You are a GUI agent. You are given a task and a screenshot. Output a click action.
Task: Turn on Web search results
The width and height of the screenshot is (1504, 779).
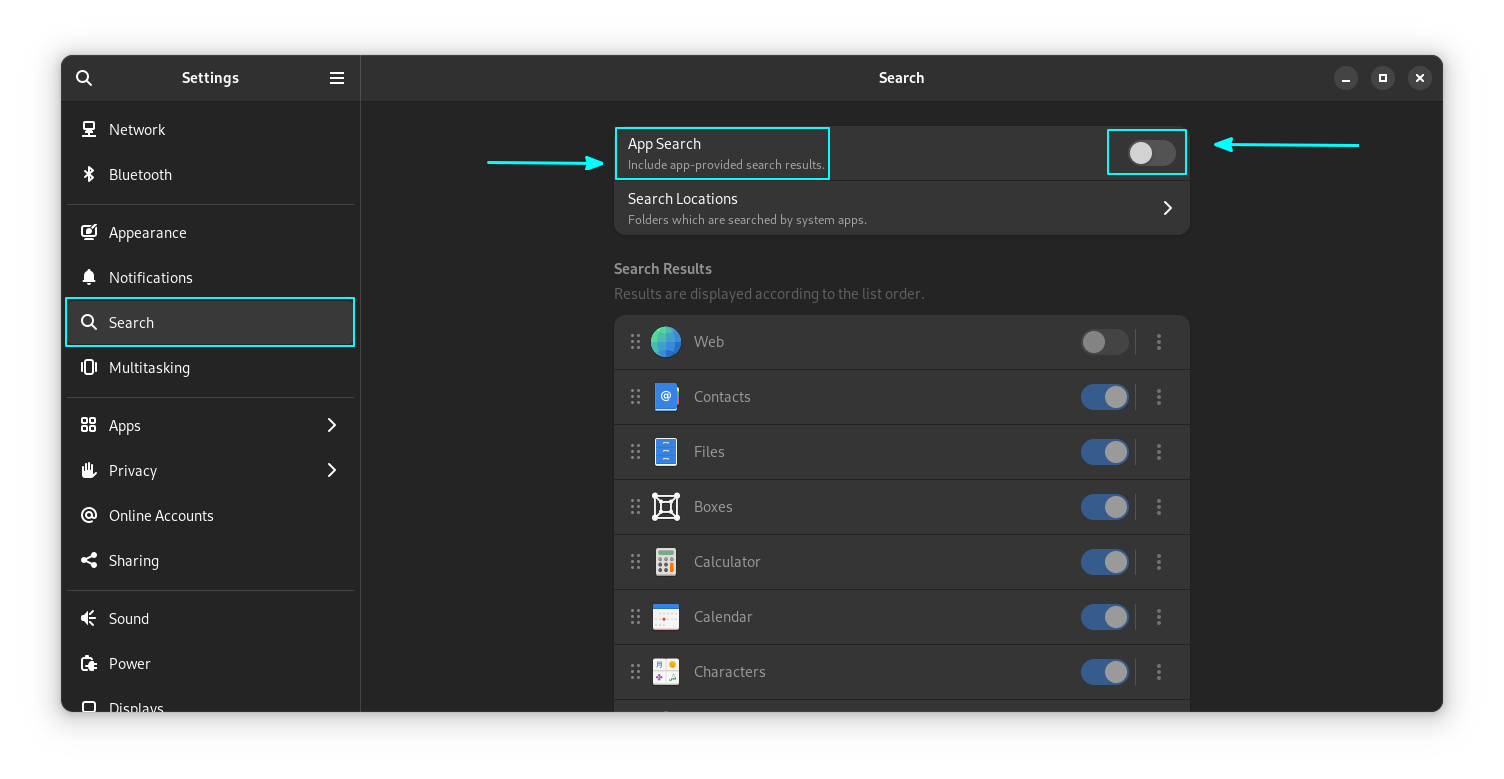1104,342
